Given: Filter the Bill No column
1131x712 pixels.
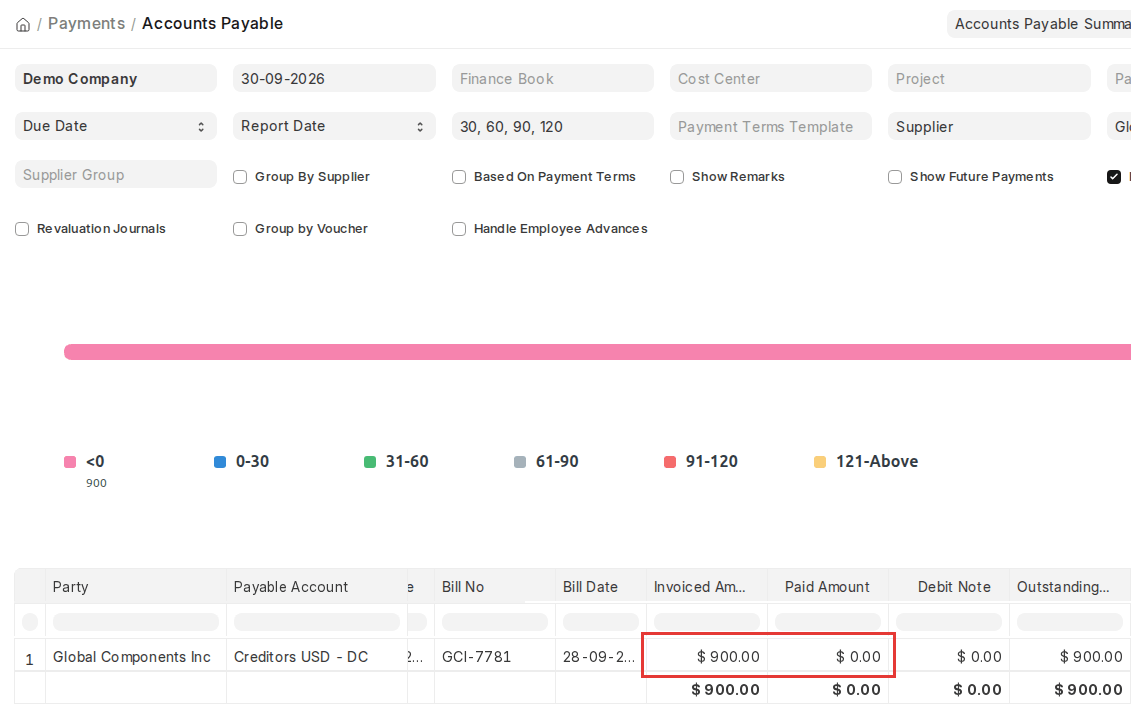Looking at the screenshot, I should pos(495,621).
